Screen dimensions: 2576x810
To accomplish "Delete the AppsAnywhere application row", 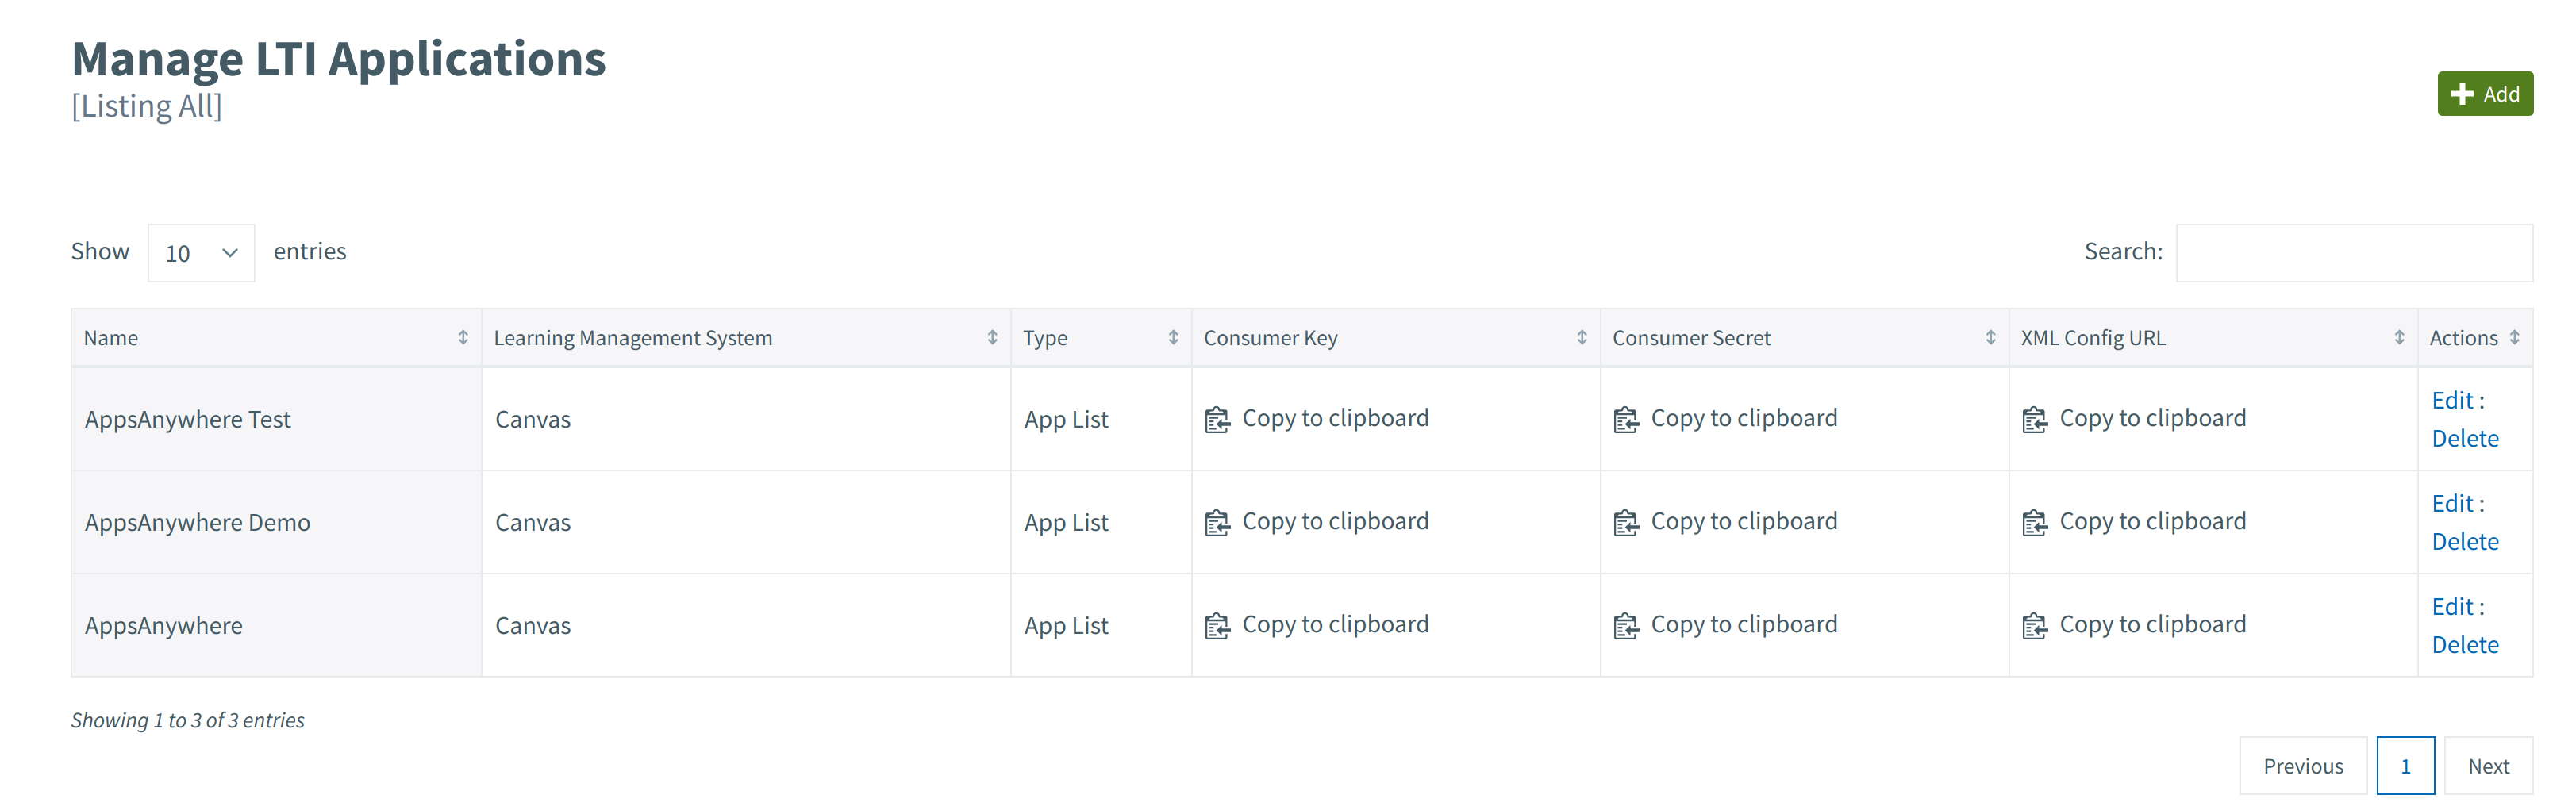I will 2465,644.
